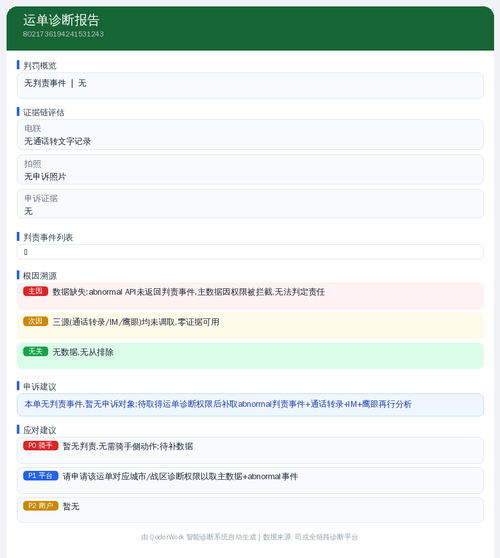The width and height of the screenshot is (500, 558).
Task: Select the 无判责事件 | 无 summary text
Action: point(55,83)
